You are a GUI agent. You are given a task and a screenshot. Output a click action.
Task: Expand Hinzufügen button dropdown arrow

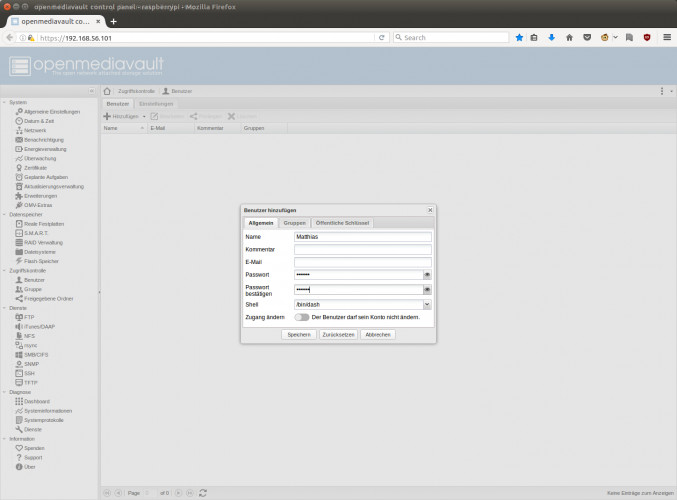pyautogui.click(x=144, y=117)
